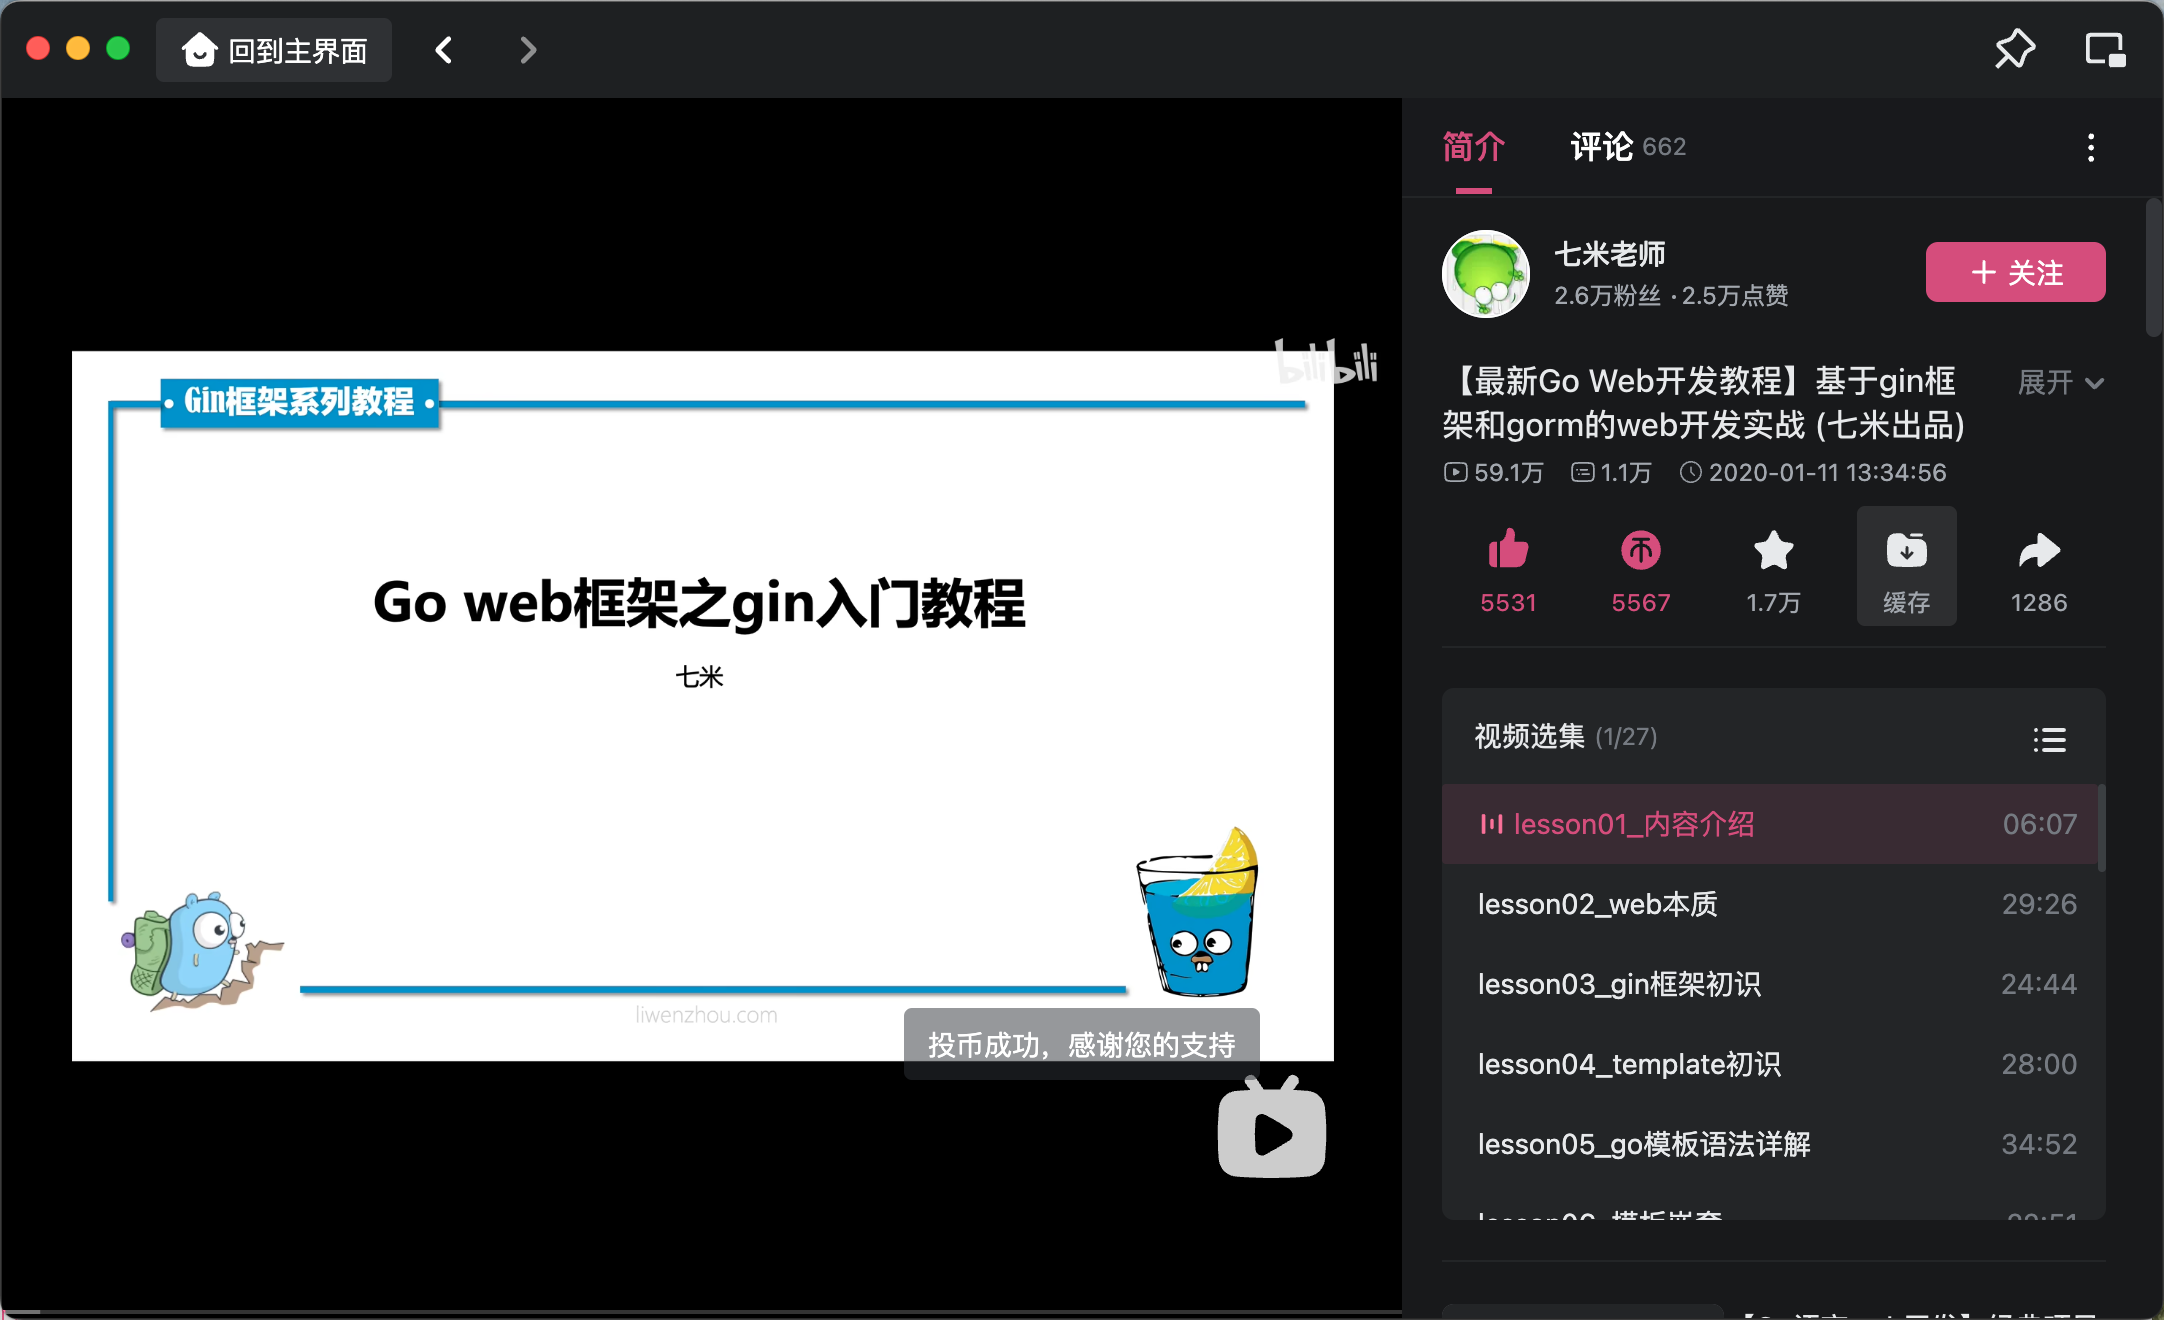Cache the video with 缓存 icon
2164x1320 pixels.
coord(1906,567)
